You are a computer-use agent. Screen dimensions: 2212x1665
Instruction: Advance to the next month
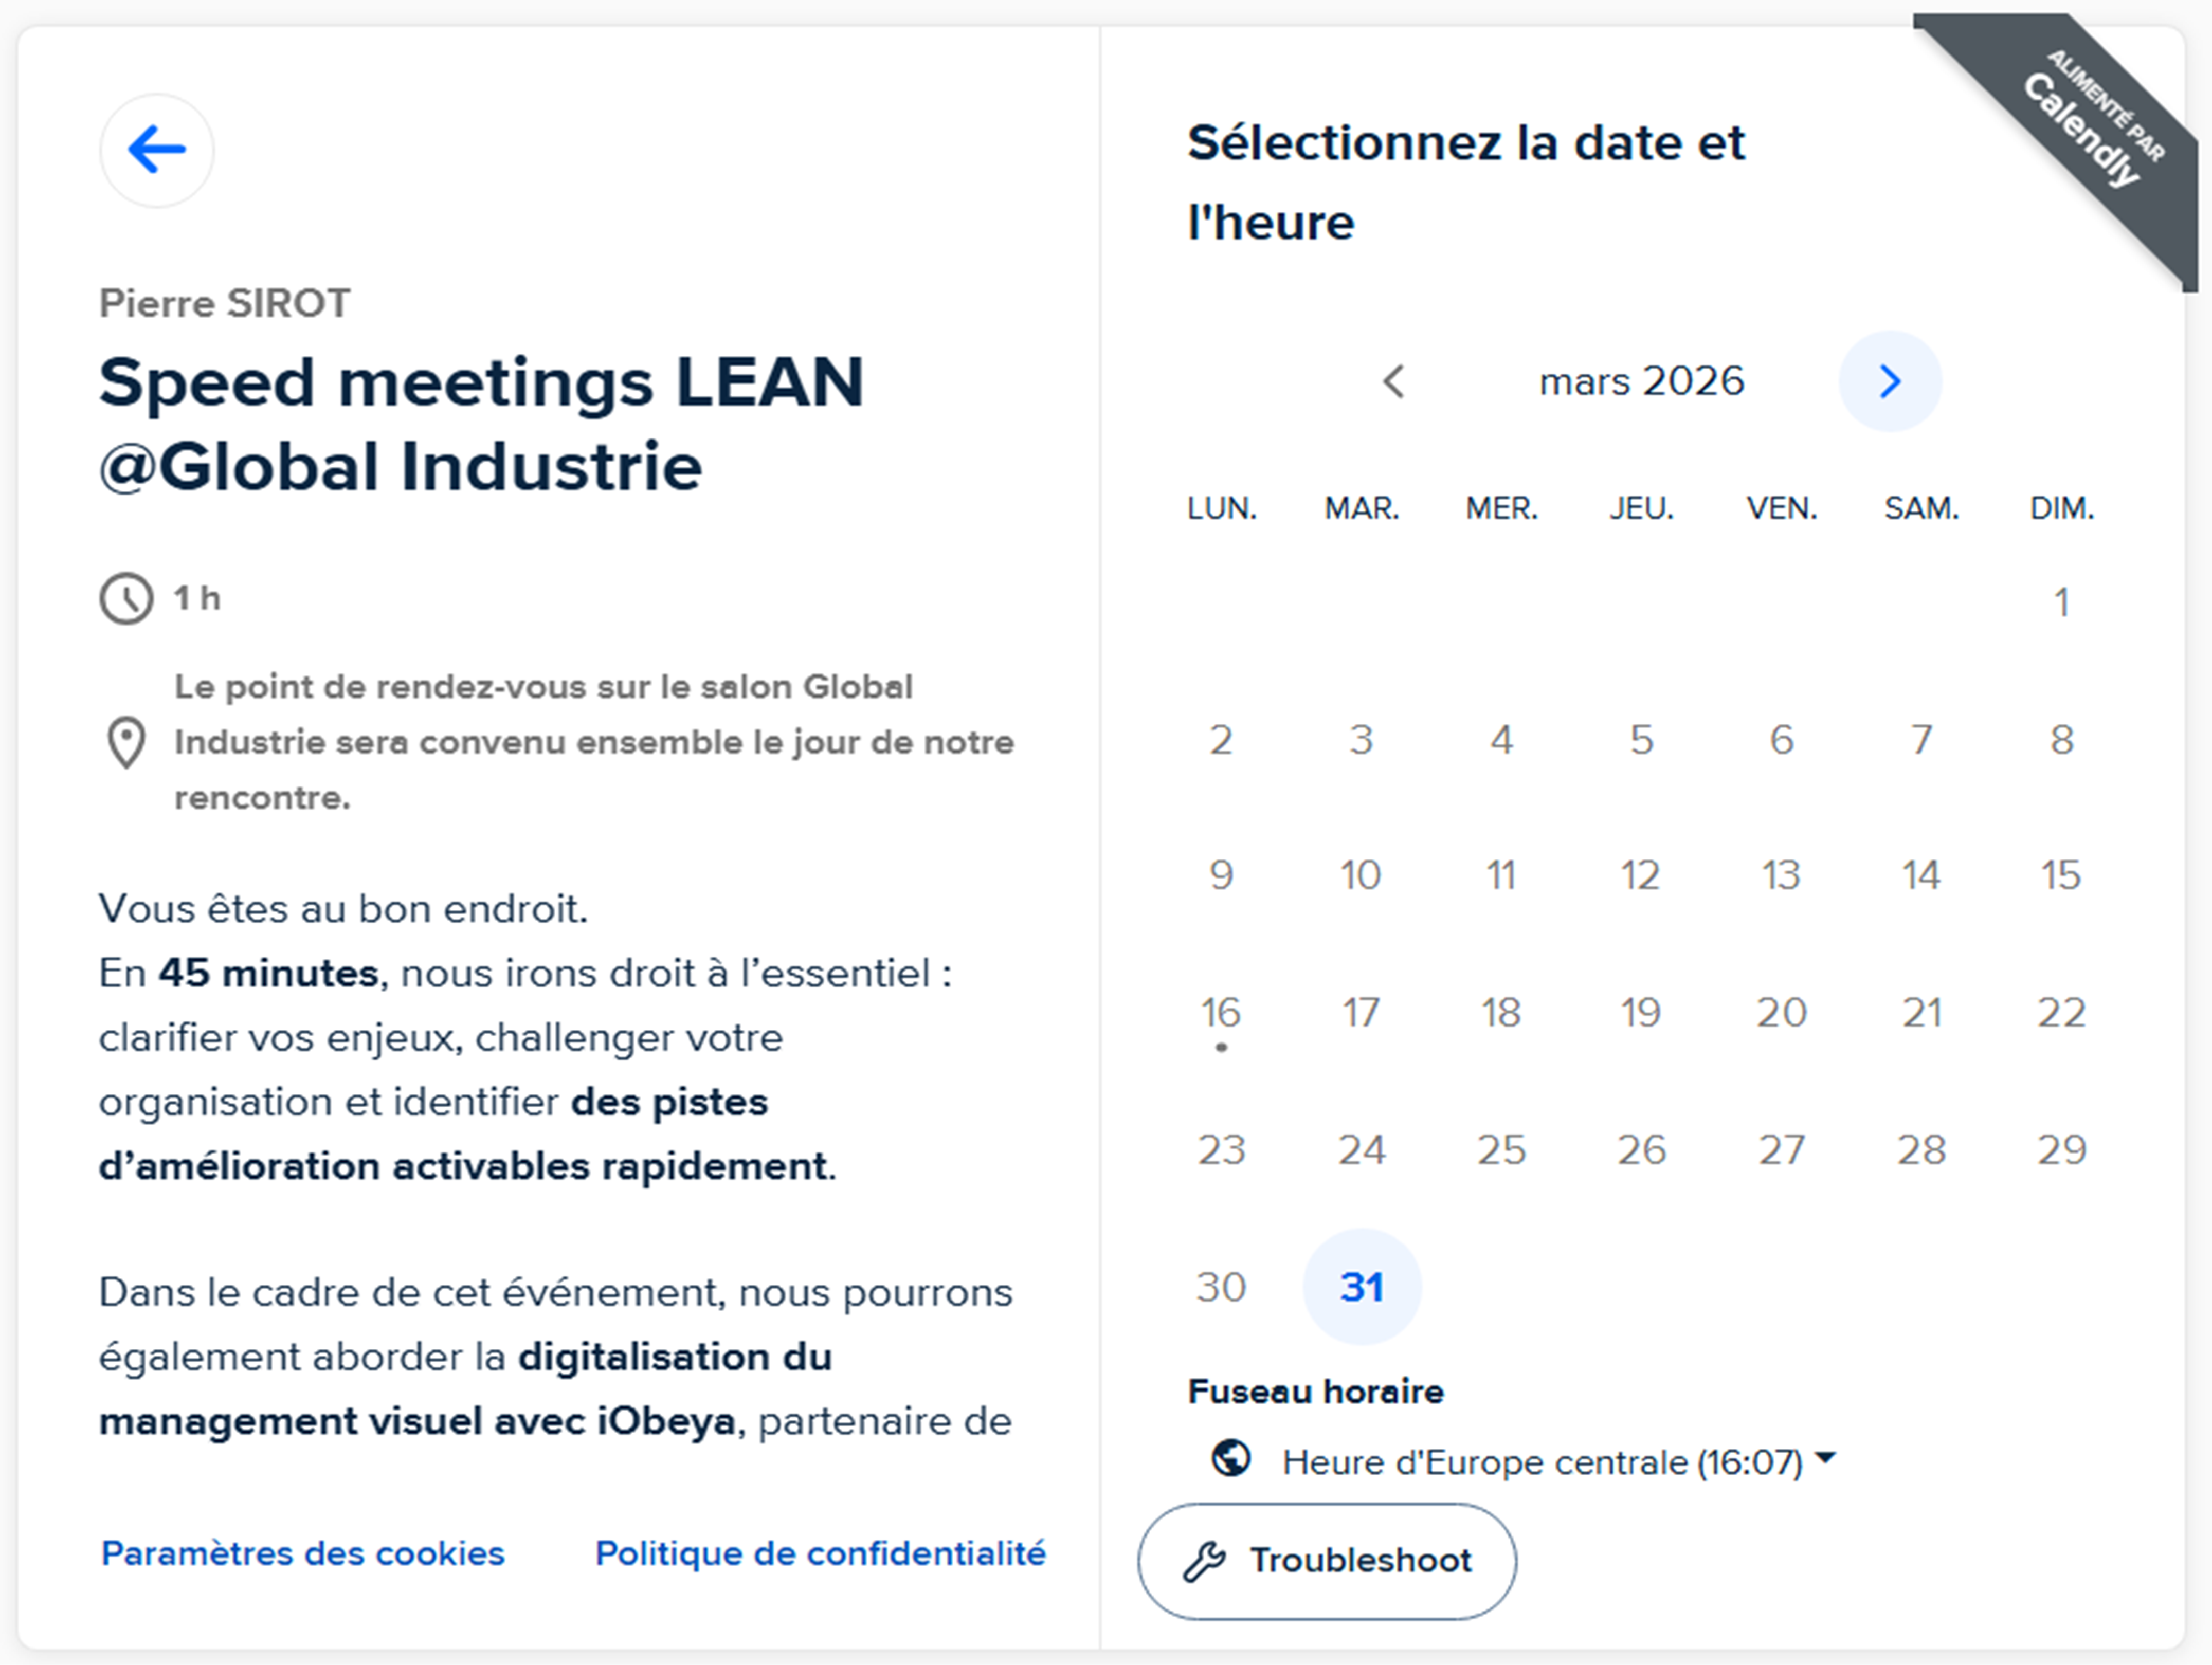tap(1889, 381)
